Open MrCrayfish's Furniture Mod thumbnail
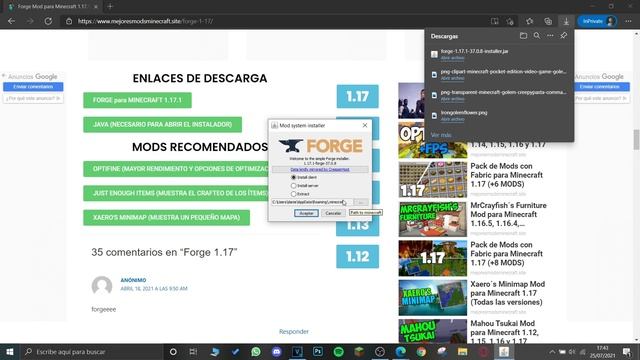Screen dimensions: 640x360 433,219
